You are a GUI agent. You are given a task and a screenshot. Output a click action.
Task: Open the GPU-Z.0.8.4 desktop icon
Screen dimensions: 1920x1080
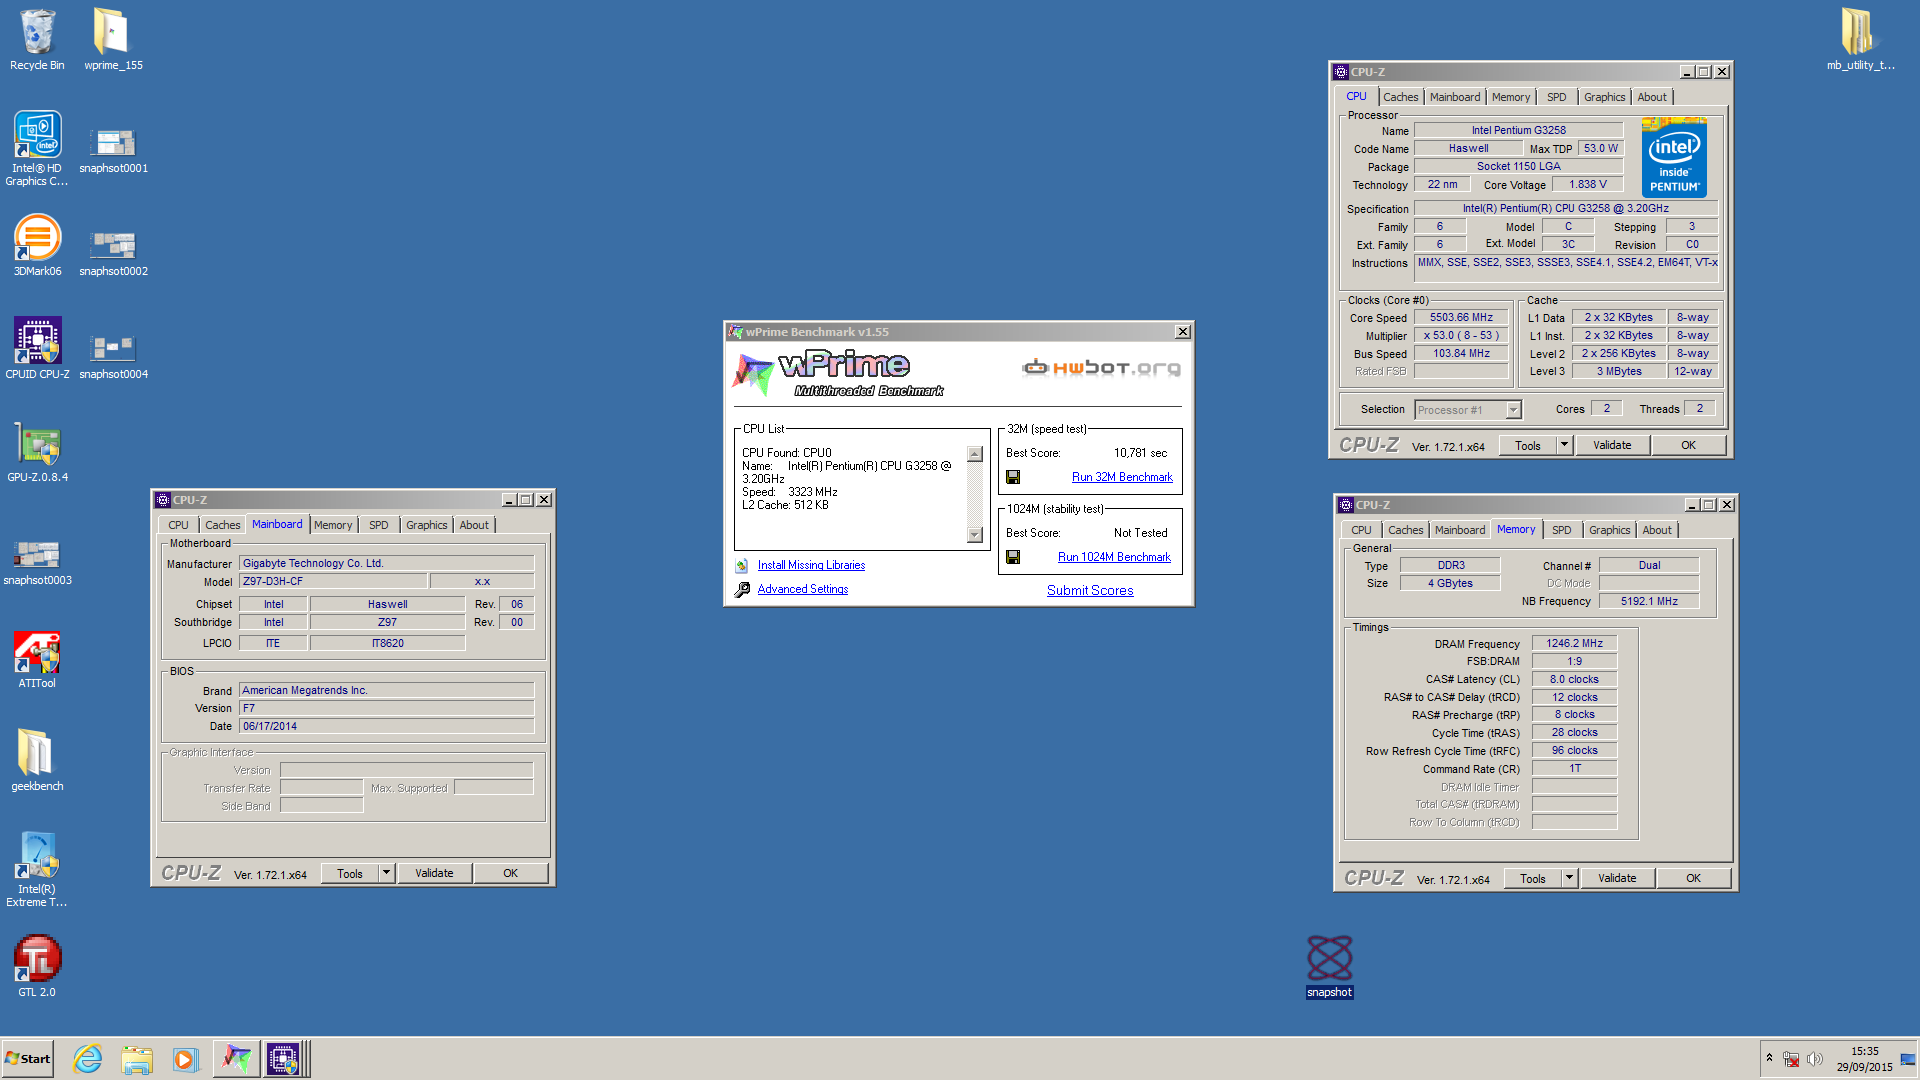(x=37, y=451)
